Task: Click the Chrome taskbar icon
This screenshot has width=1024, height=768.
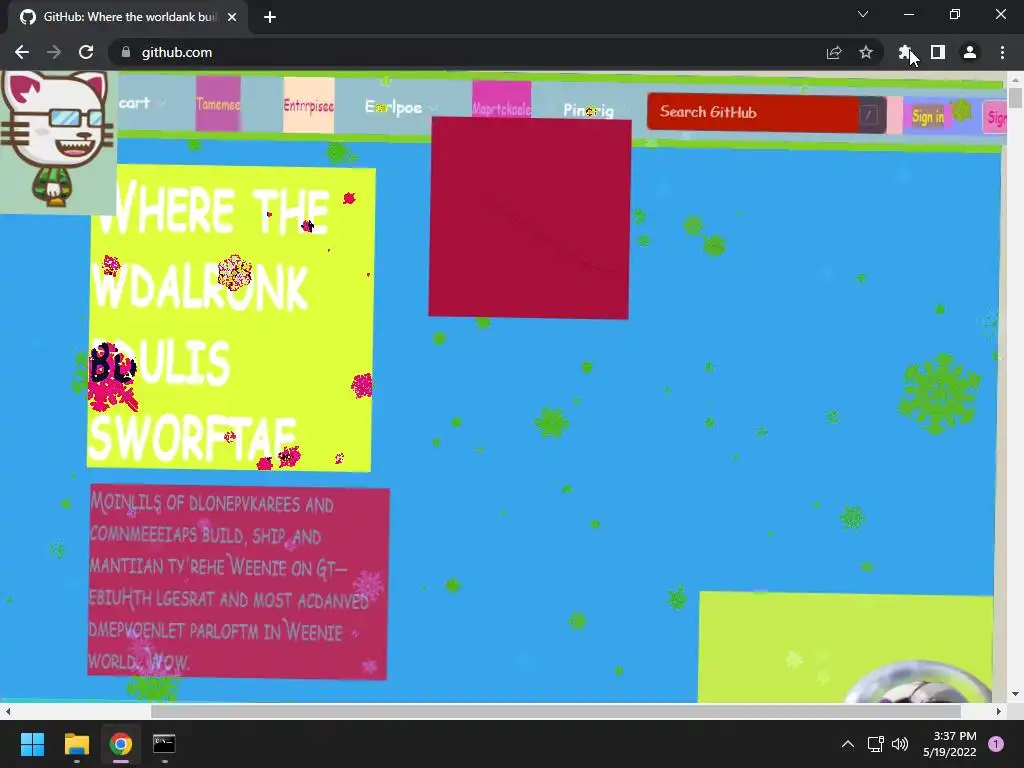Action: (x=121, y=744)
